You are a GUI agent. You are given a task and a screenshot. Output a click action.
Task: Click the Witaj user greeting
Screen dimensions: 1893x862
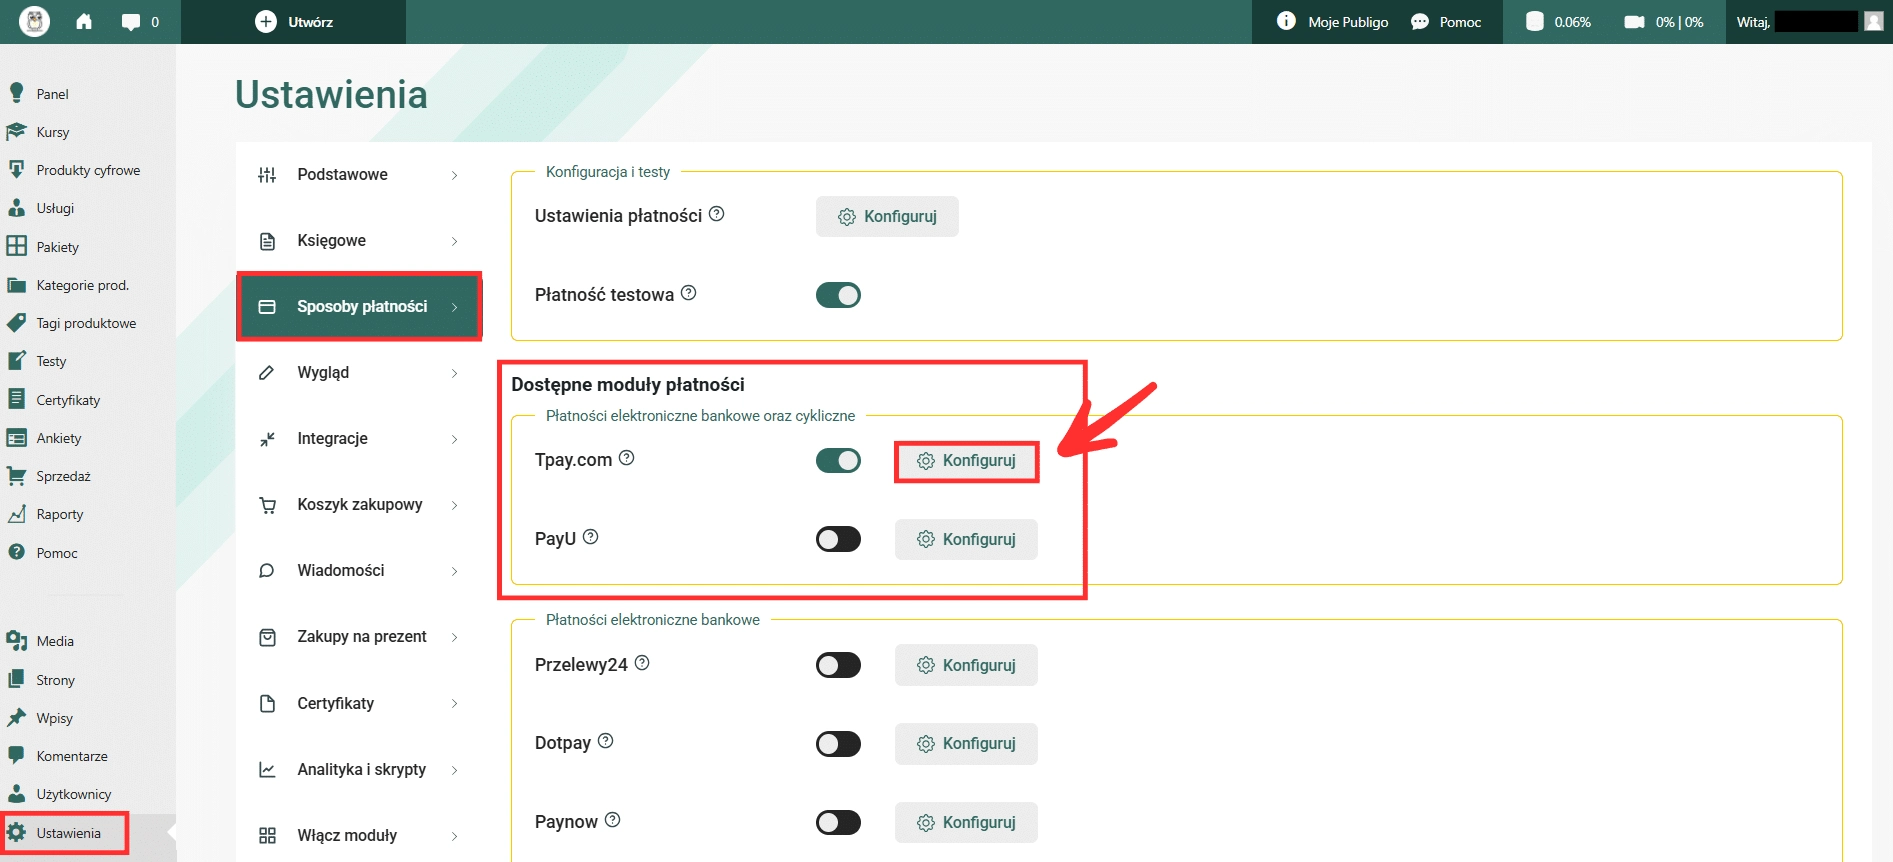(1754, 22)
